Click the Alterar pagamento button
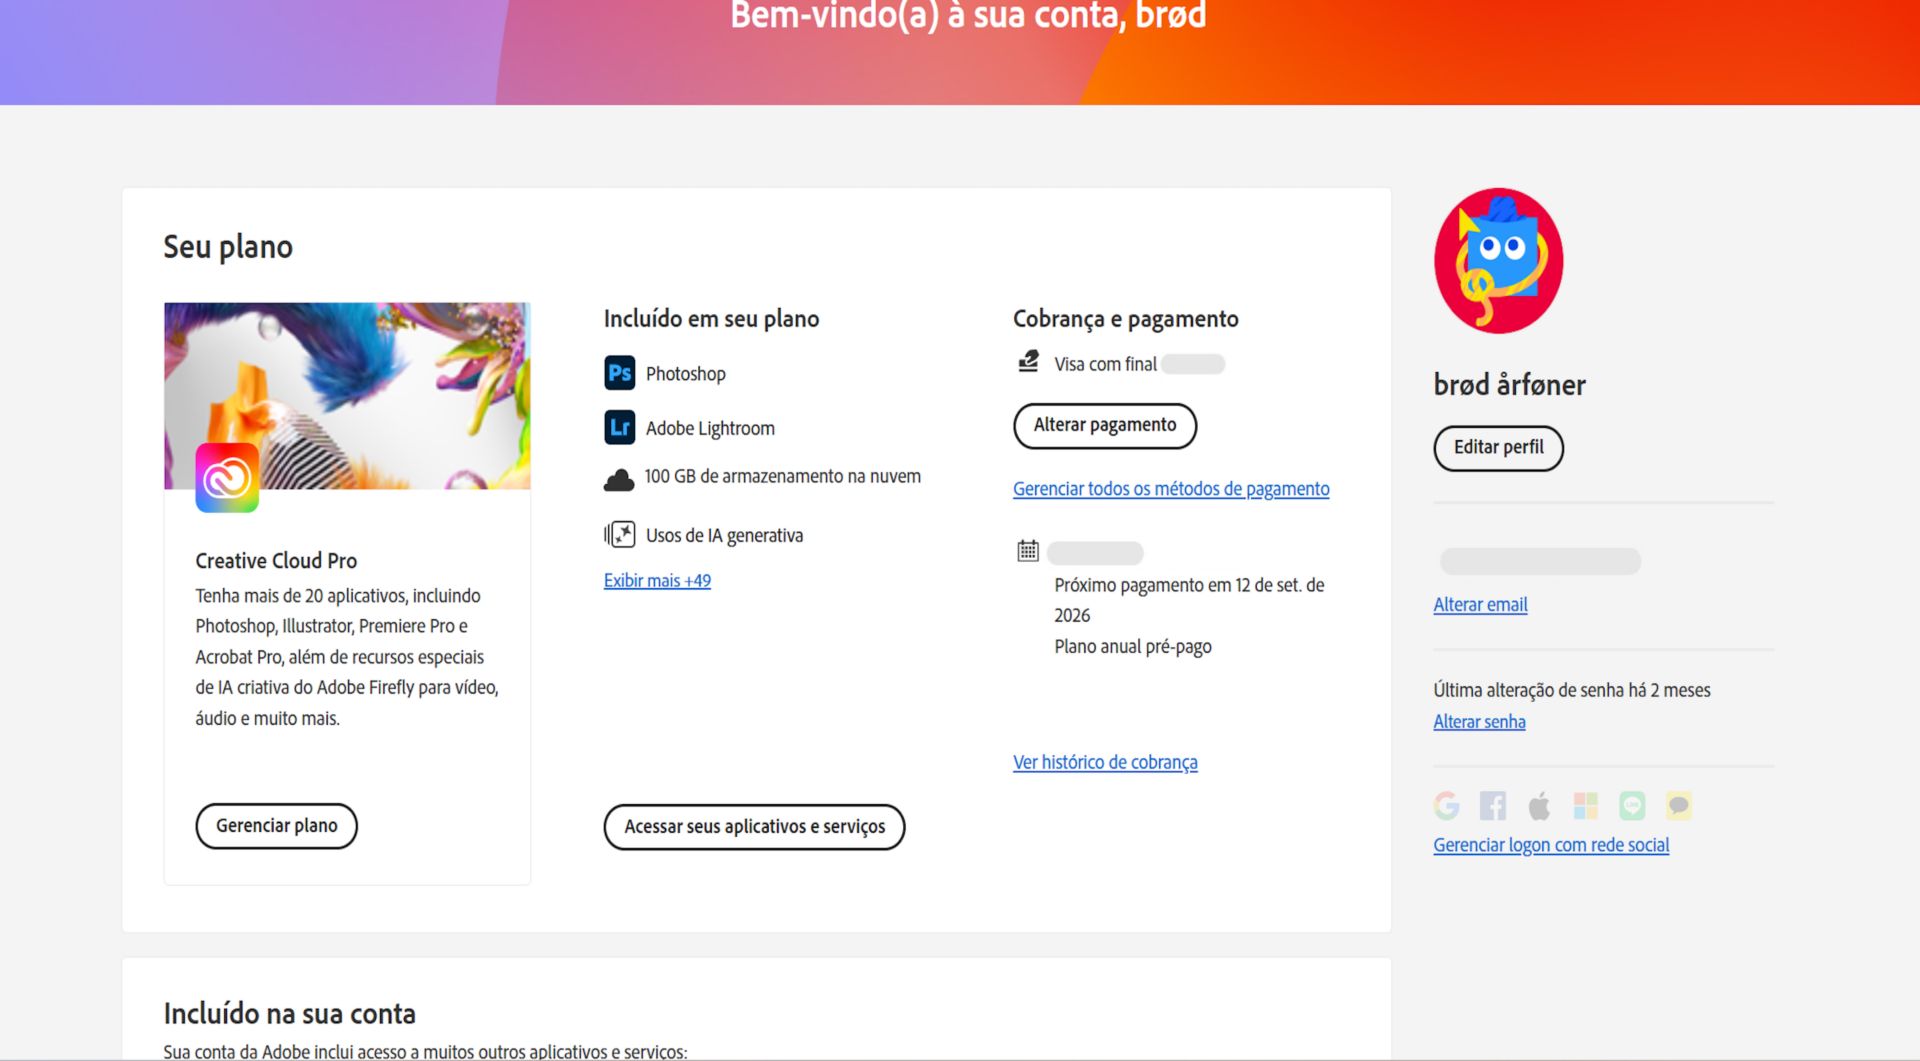This screenshot has height=1061, width=1920. [x=1104, y=425]
